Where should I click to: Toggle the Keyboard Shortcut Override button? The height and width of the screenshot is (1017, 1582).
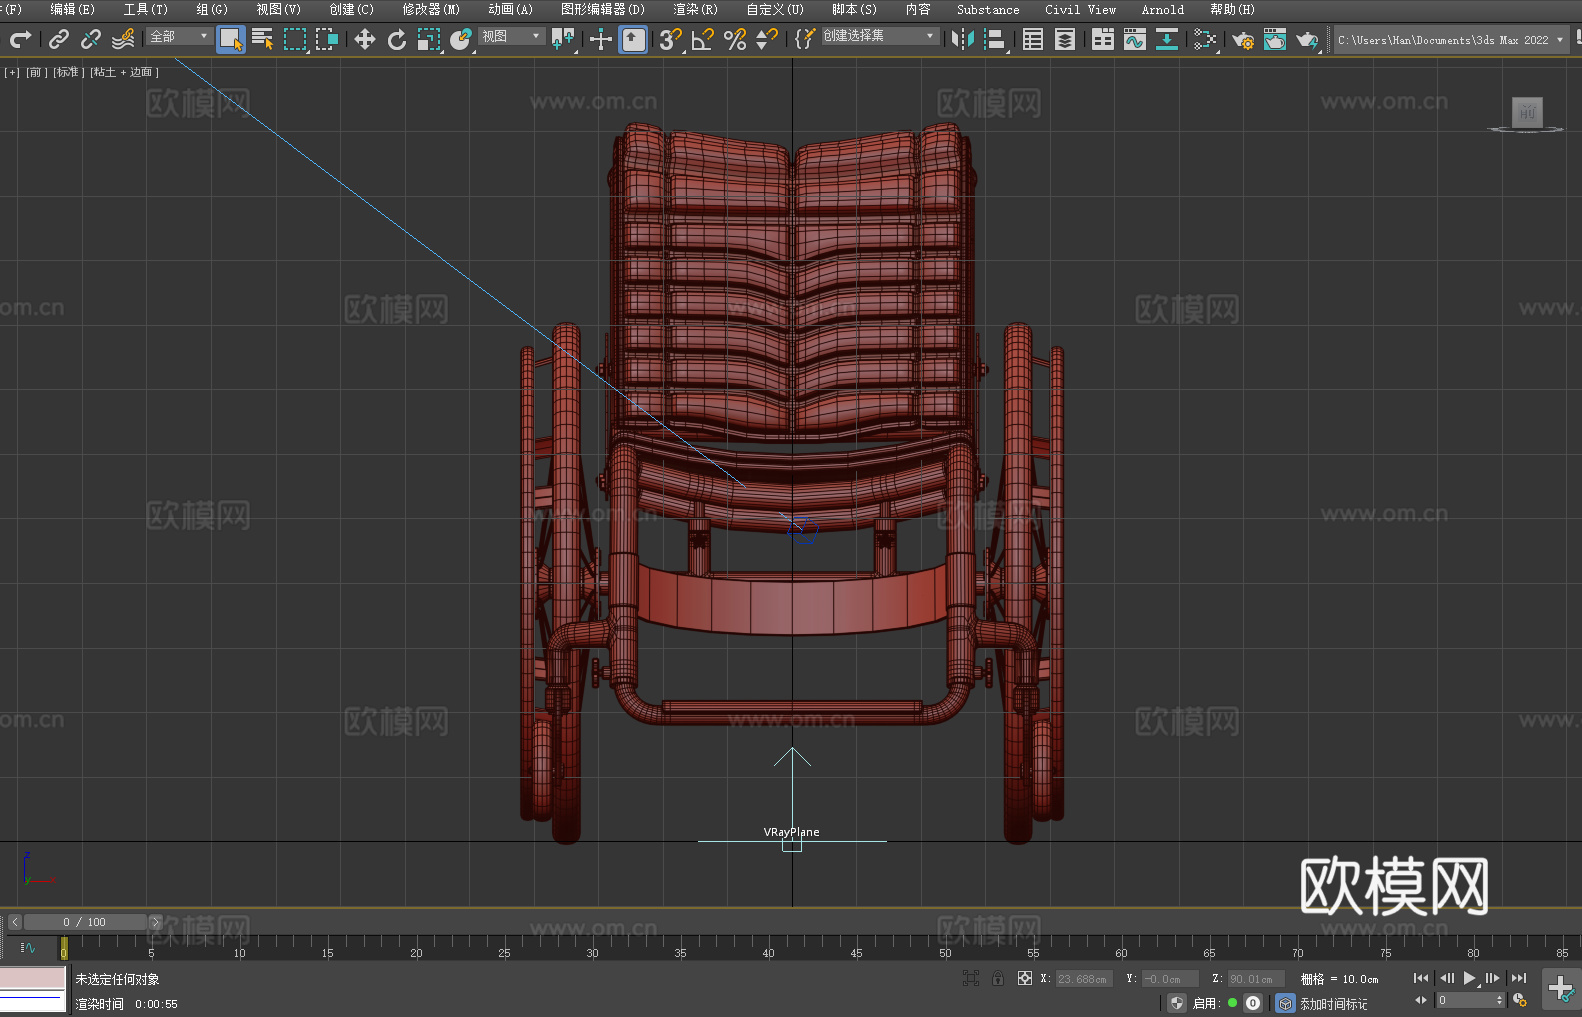point(633,40)
